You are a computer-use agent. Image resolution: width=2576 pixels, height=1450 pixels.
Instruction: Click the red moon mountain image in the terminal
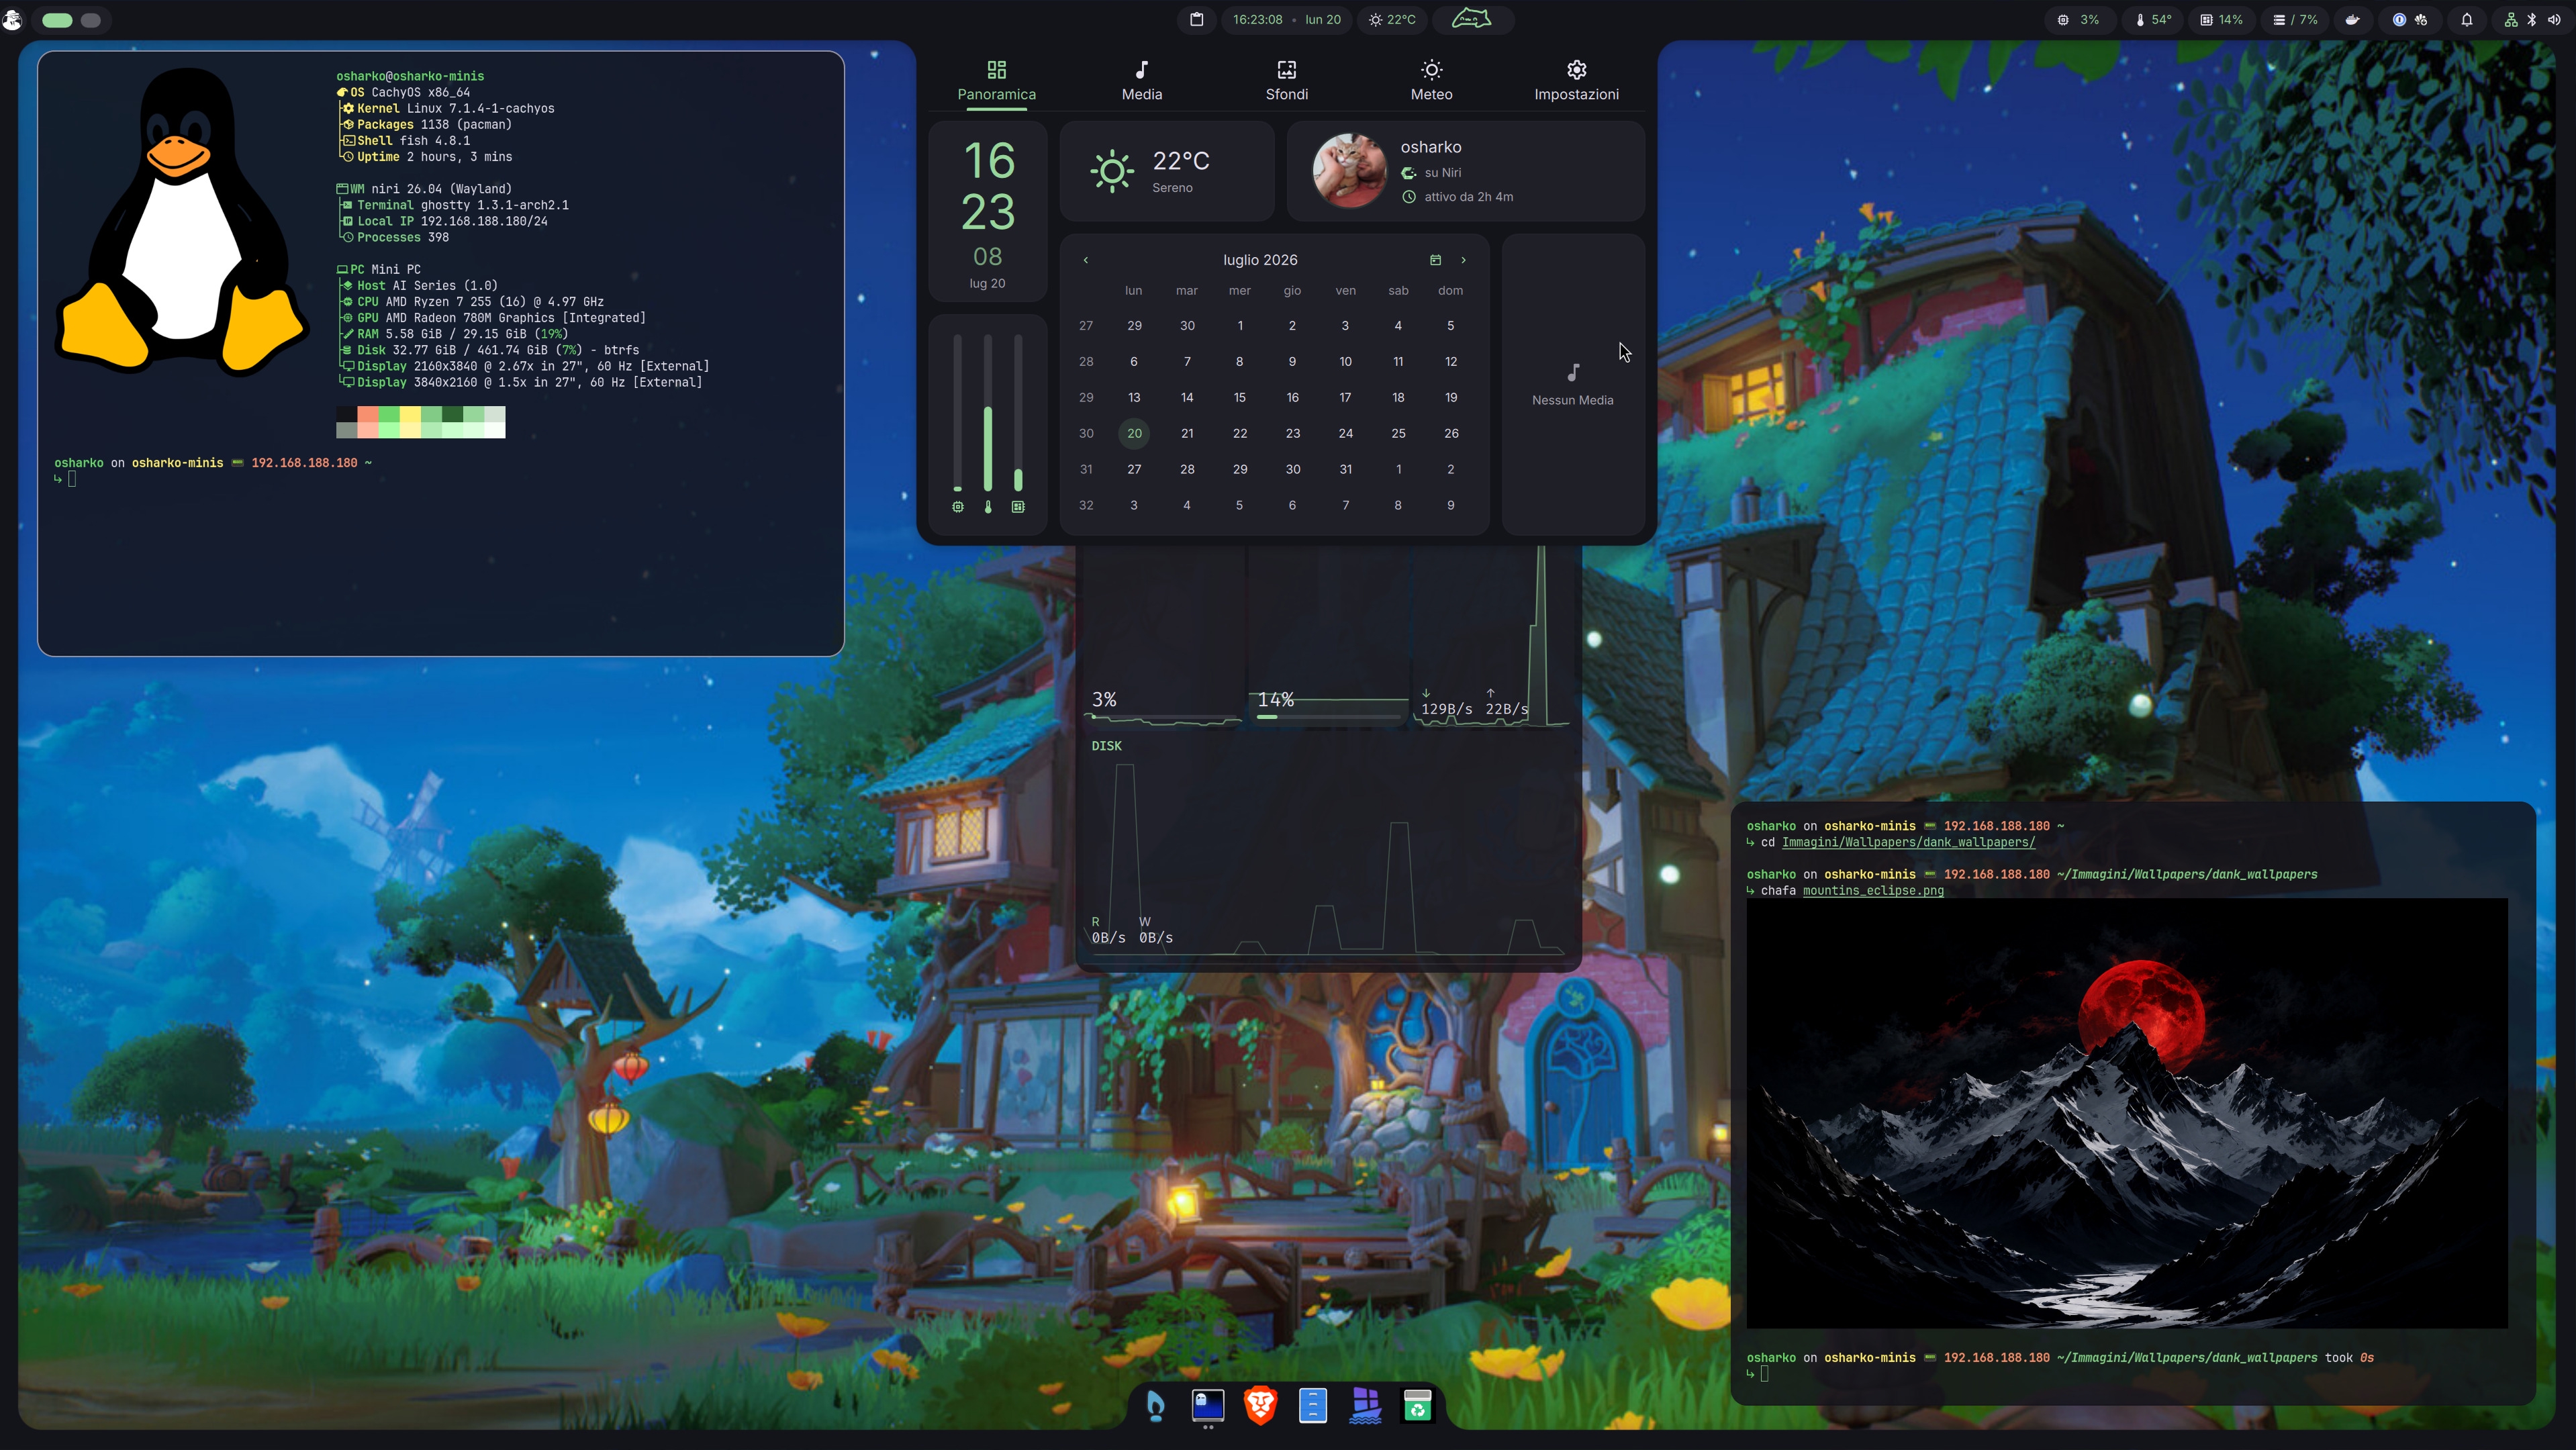[x=2127, y=1113]
